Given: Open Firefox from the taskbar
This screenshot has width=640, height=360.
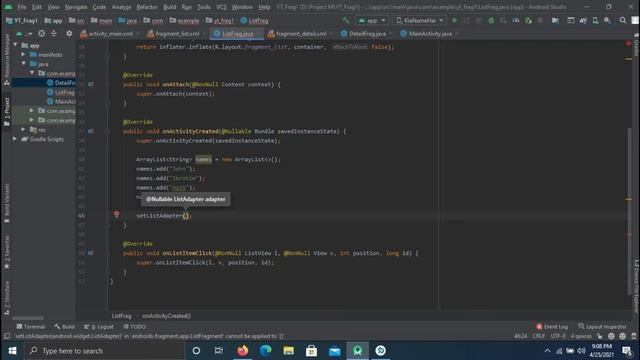Looking at the screenshot, I should coord(242,351).
